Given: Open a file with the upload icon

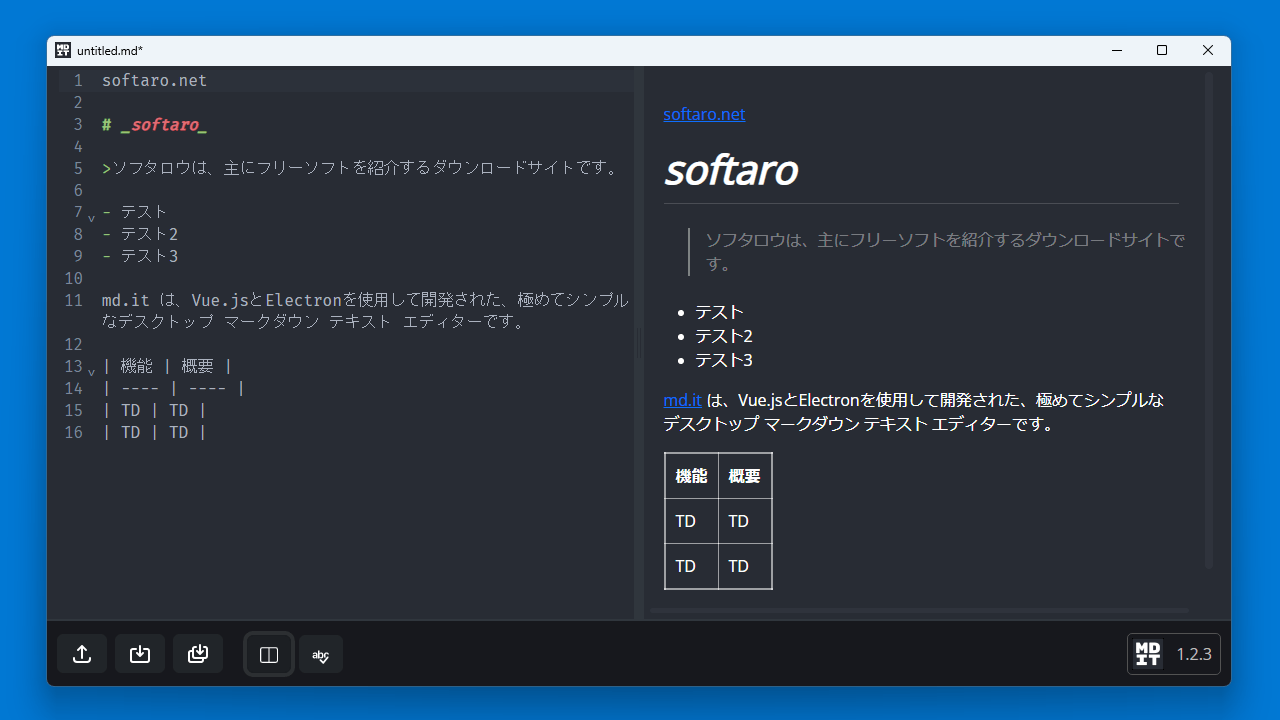Looking at the screenshot, I should coord(82,654).
